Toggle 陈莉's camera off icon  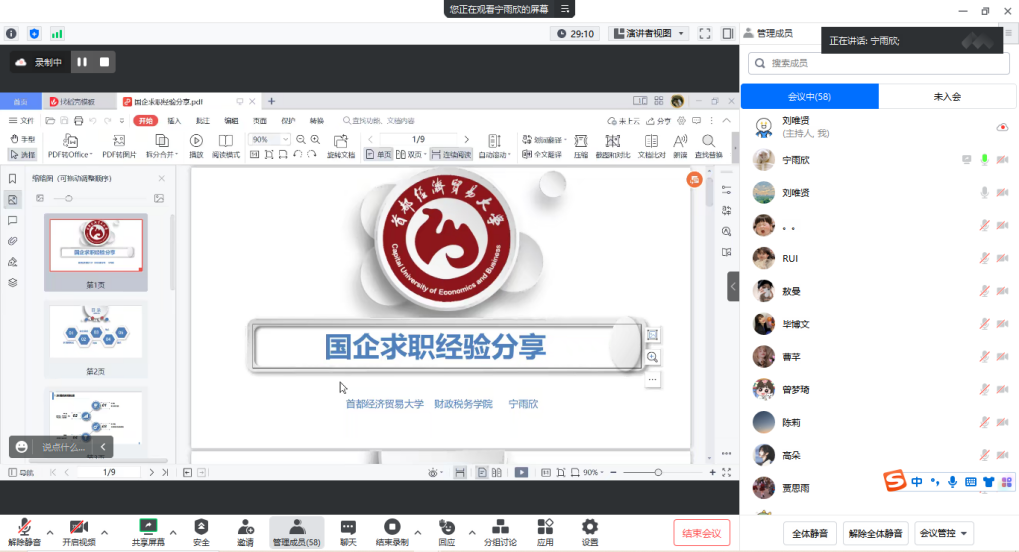tap(1003, 422)
